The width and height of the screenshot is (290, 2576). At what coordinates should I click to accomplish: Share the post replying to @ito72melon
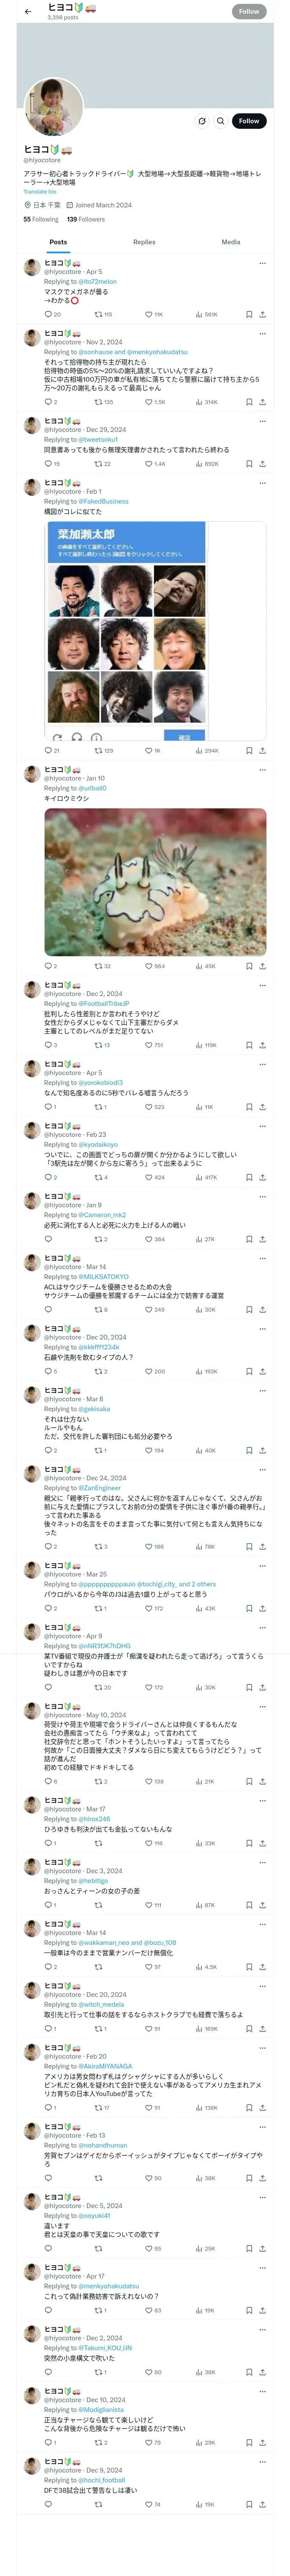click(x=262, y=314)
